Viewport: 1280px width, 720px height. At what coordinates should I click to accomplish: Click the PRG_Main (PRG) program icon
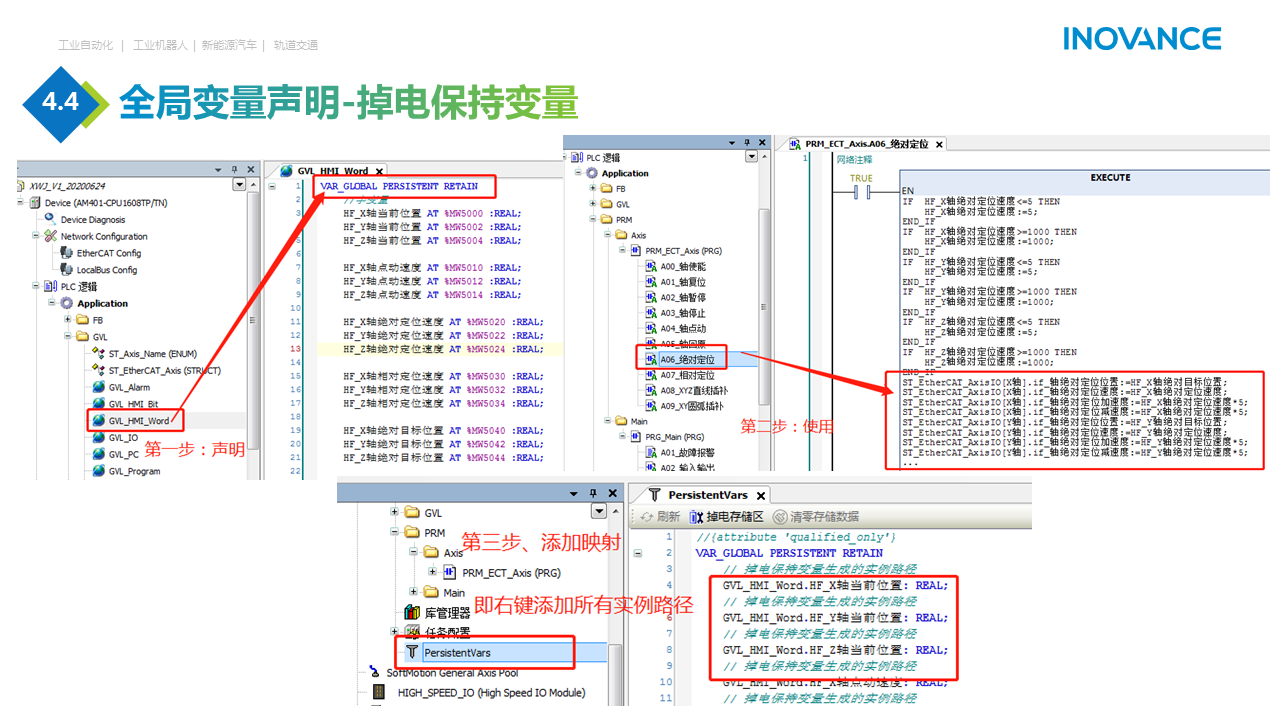635,437
